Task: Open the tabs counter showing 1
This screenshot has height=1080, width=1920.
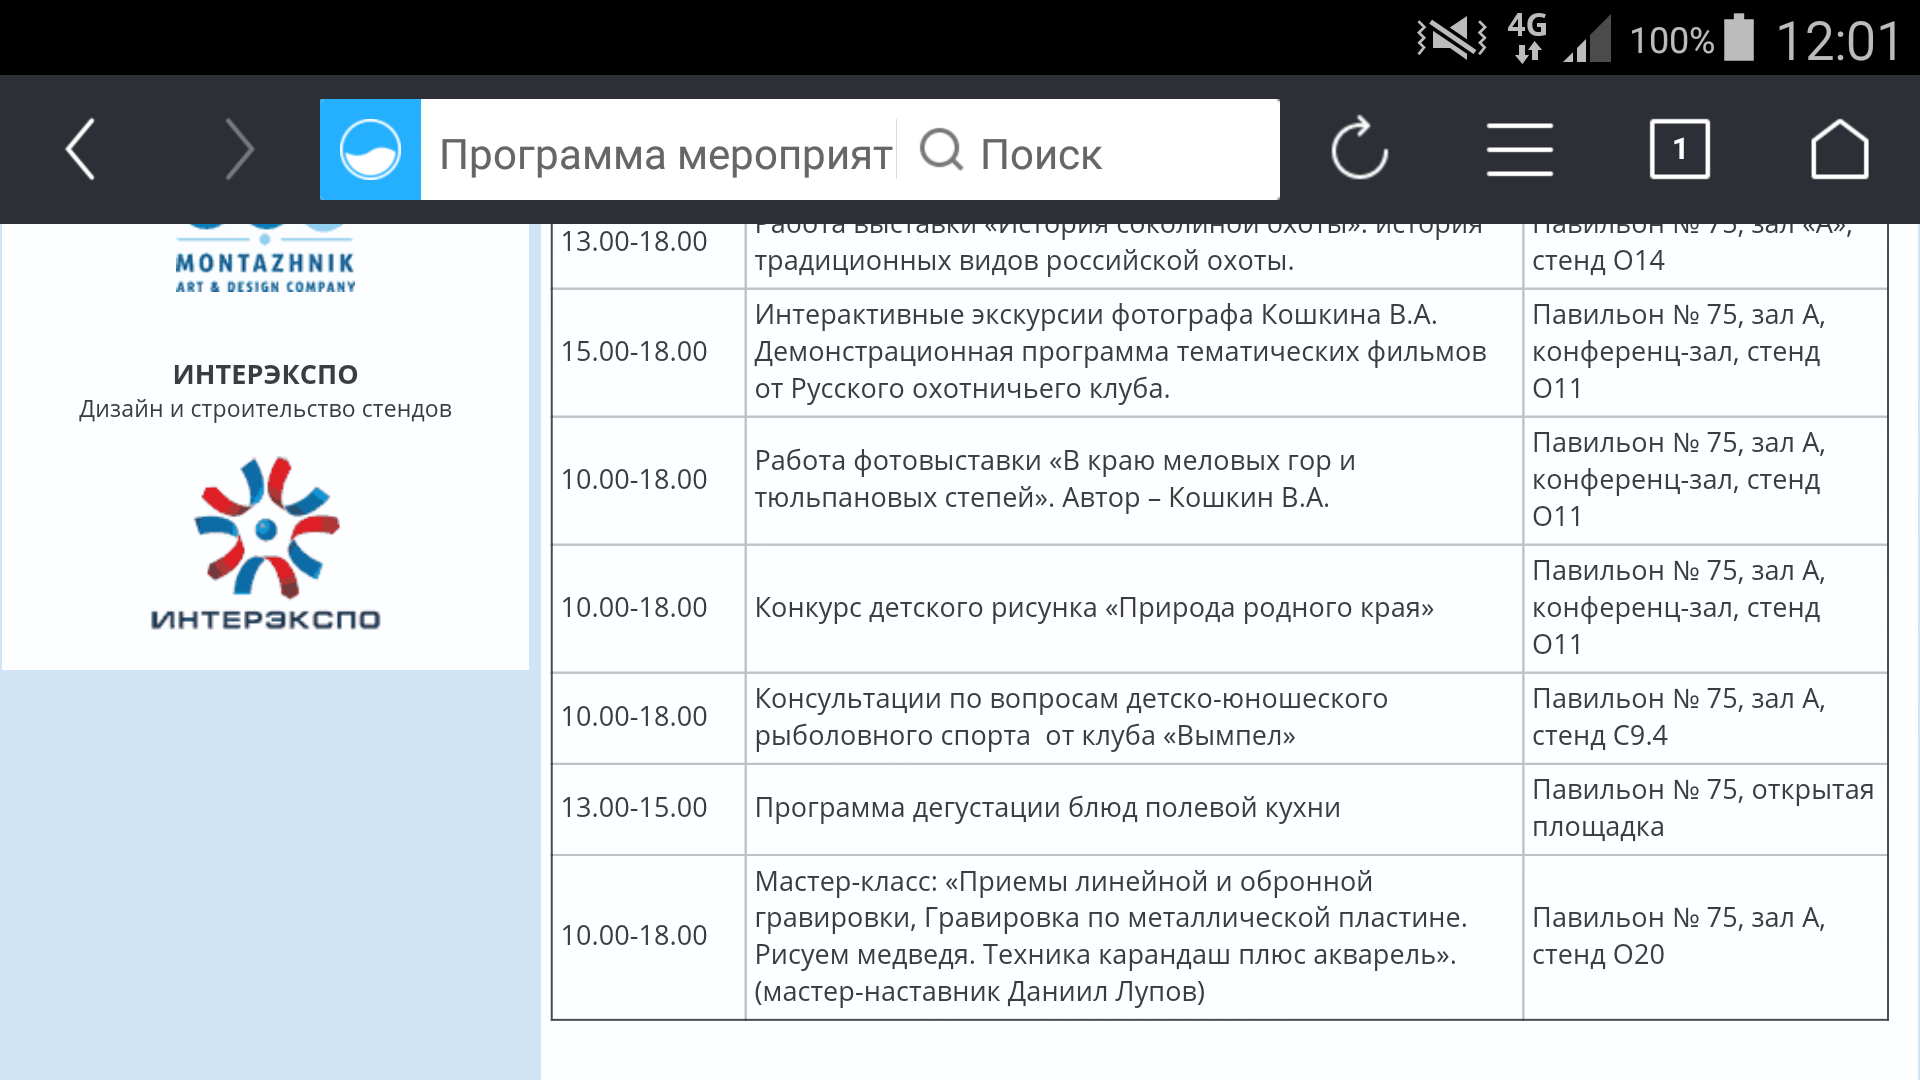Action: tap(1679, 150)
